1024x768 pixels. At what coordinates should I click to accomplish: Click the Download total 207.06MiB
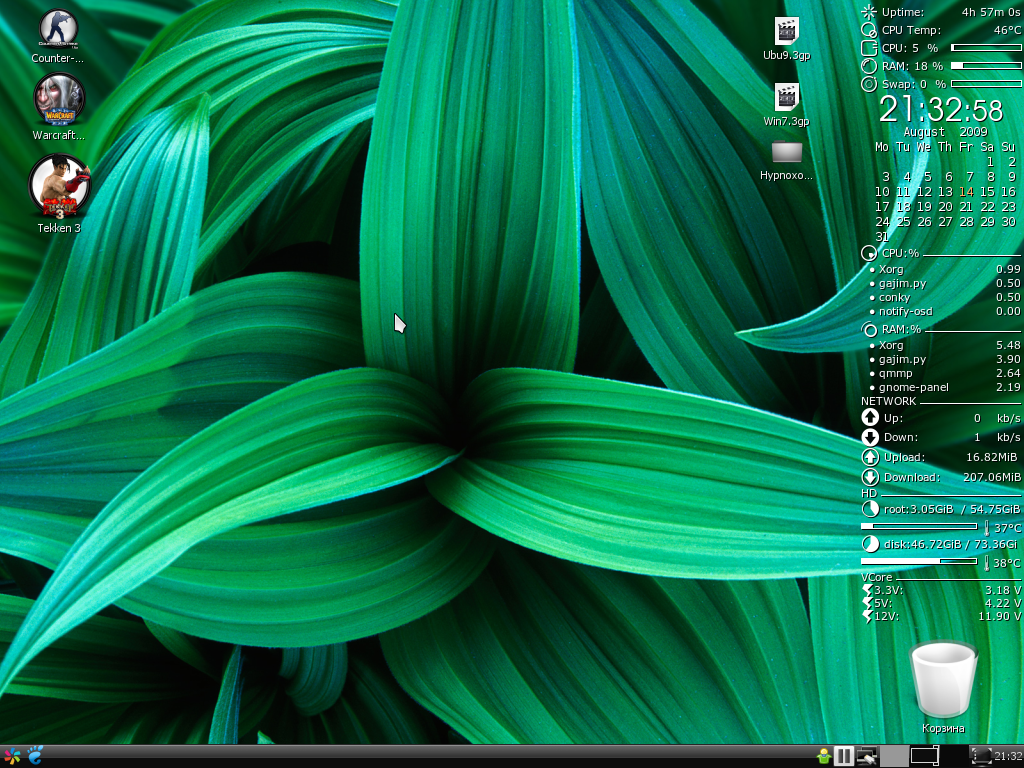[992, 477]
